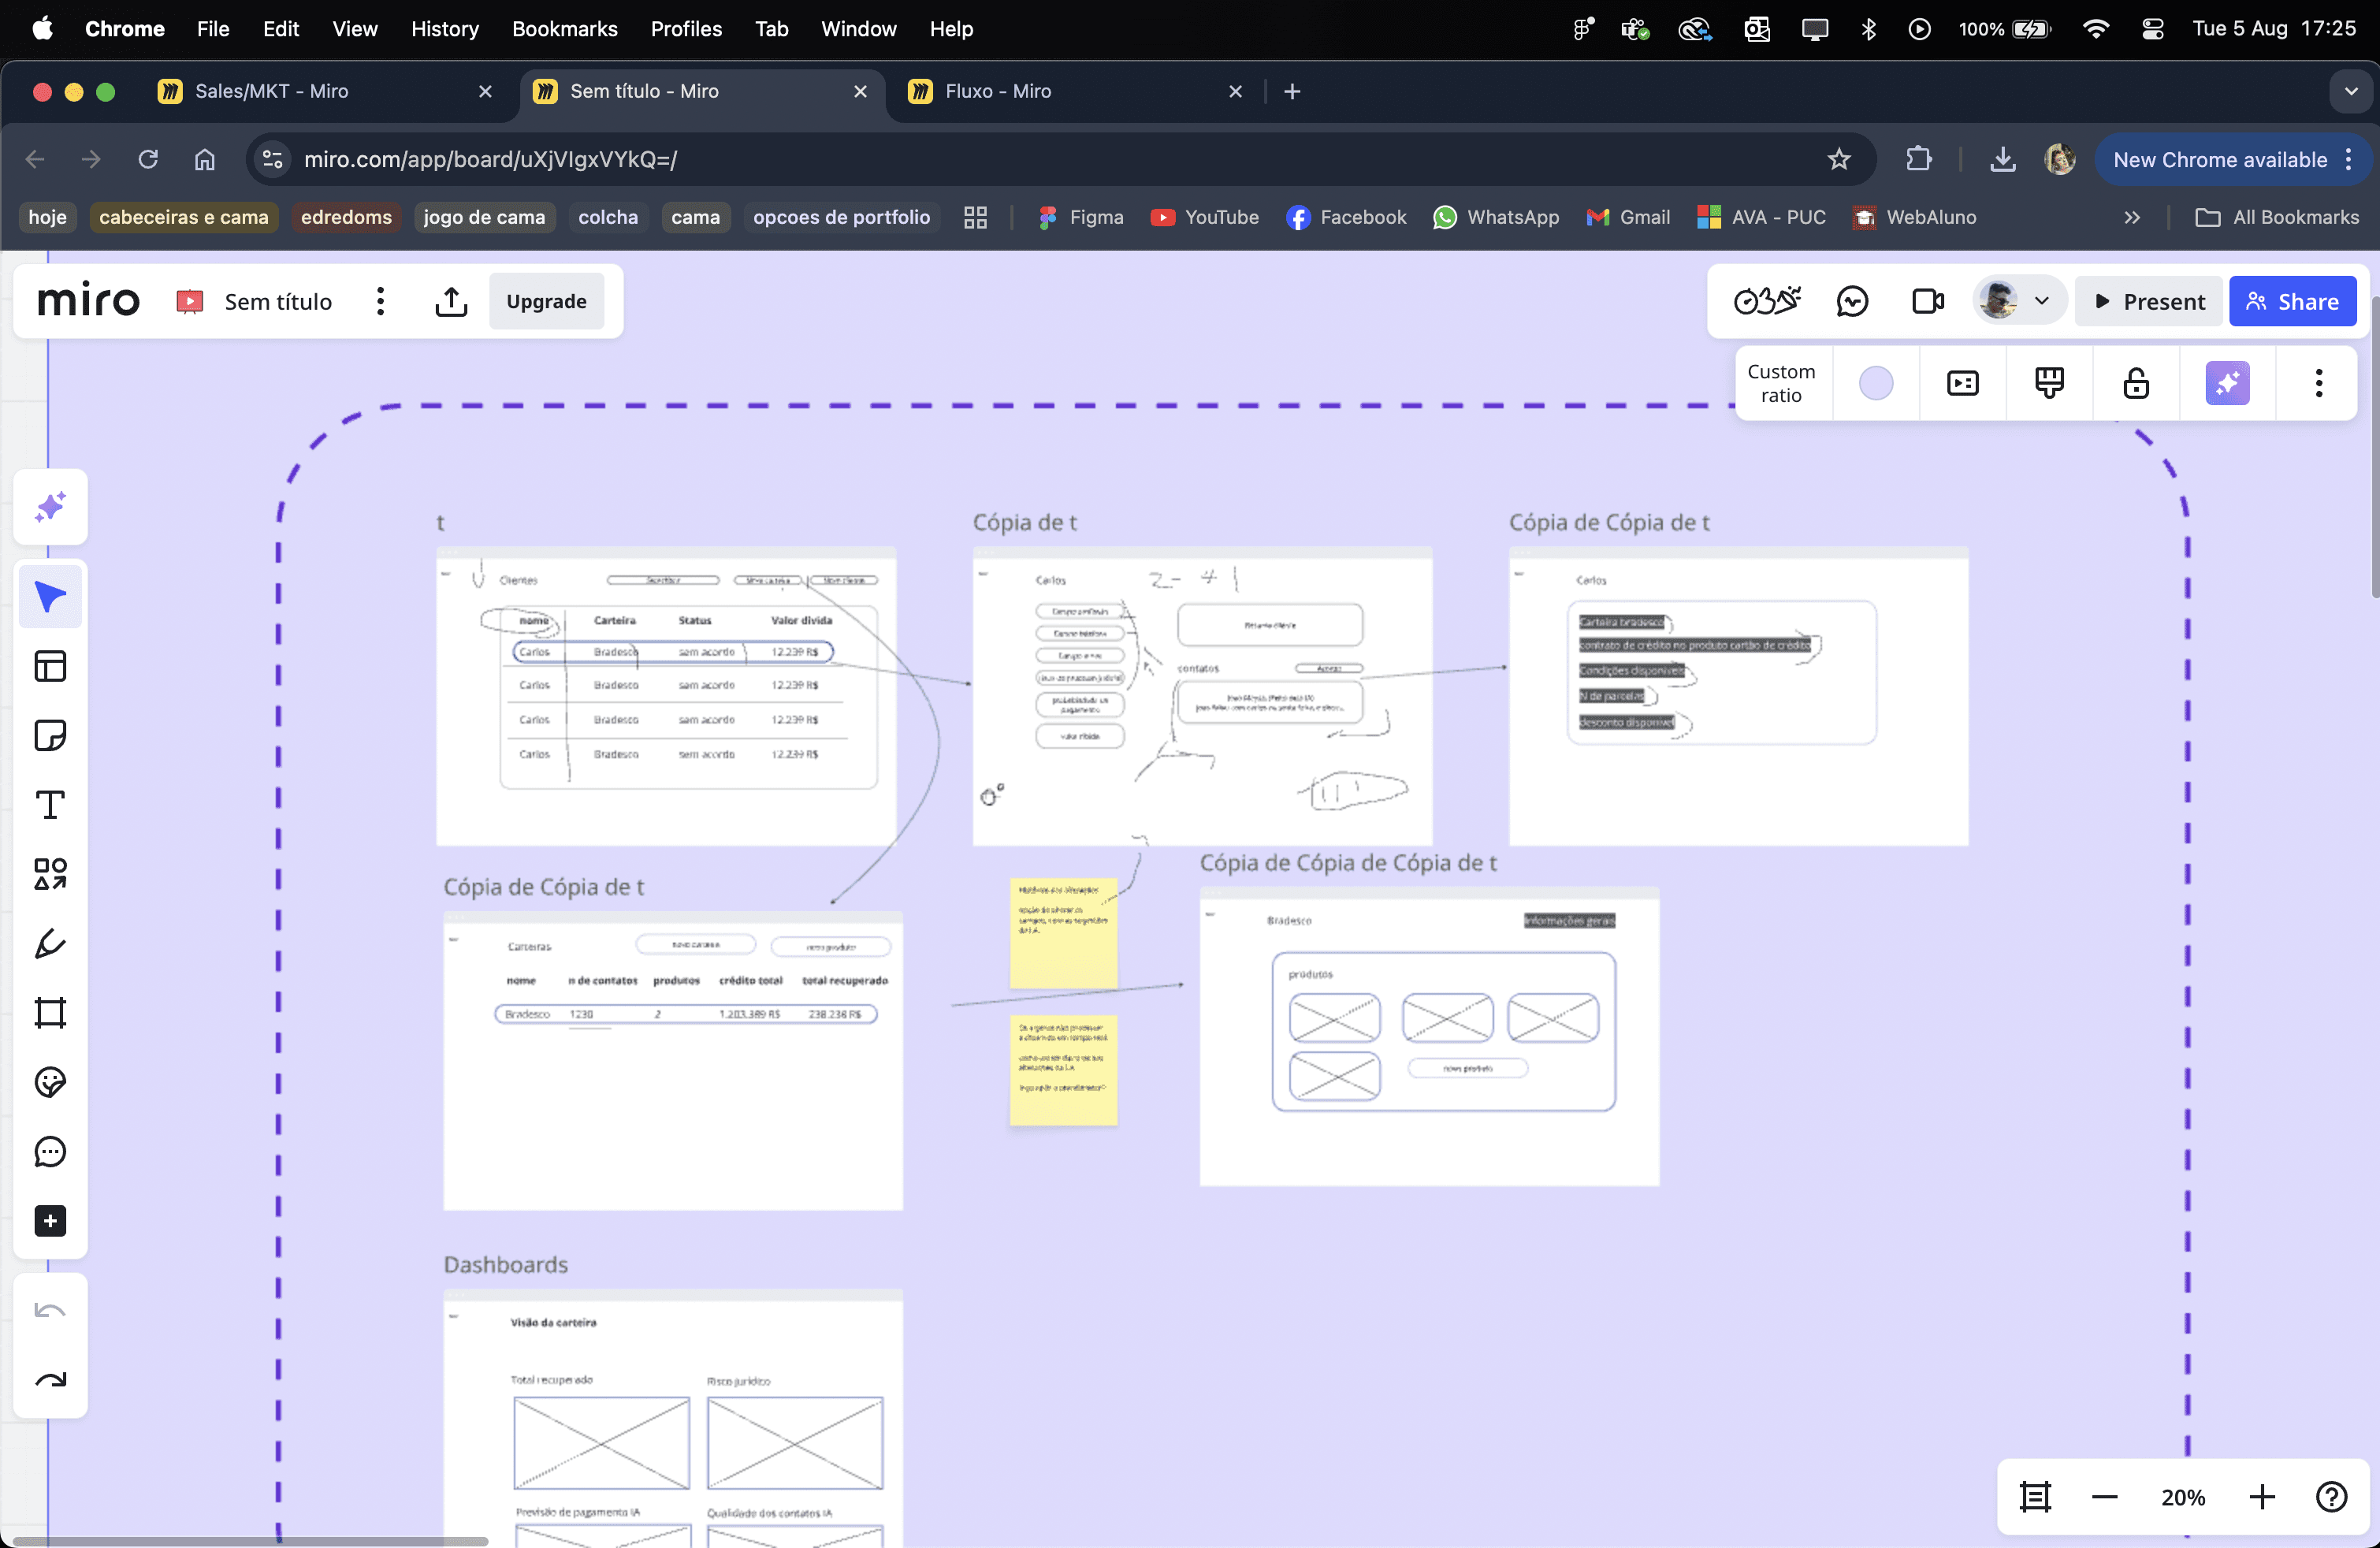Expand hidden bookmarks chevron

tap(2132, 218)
